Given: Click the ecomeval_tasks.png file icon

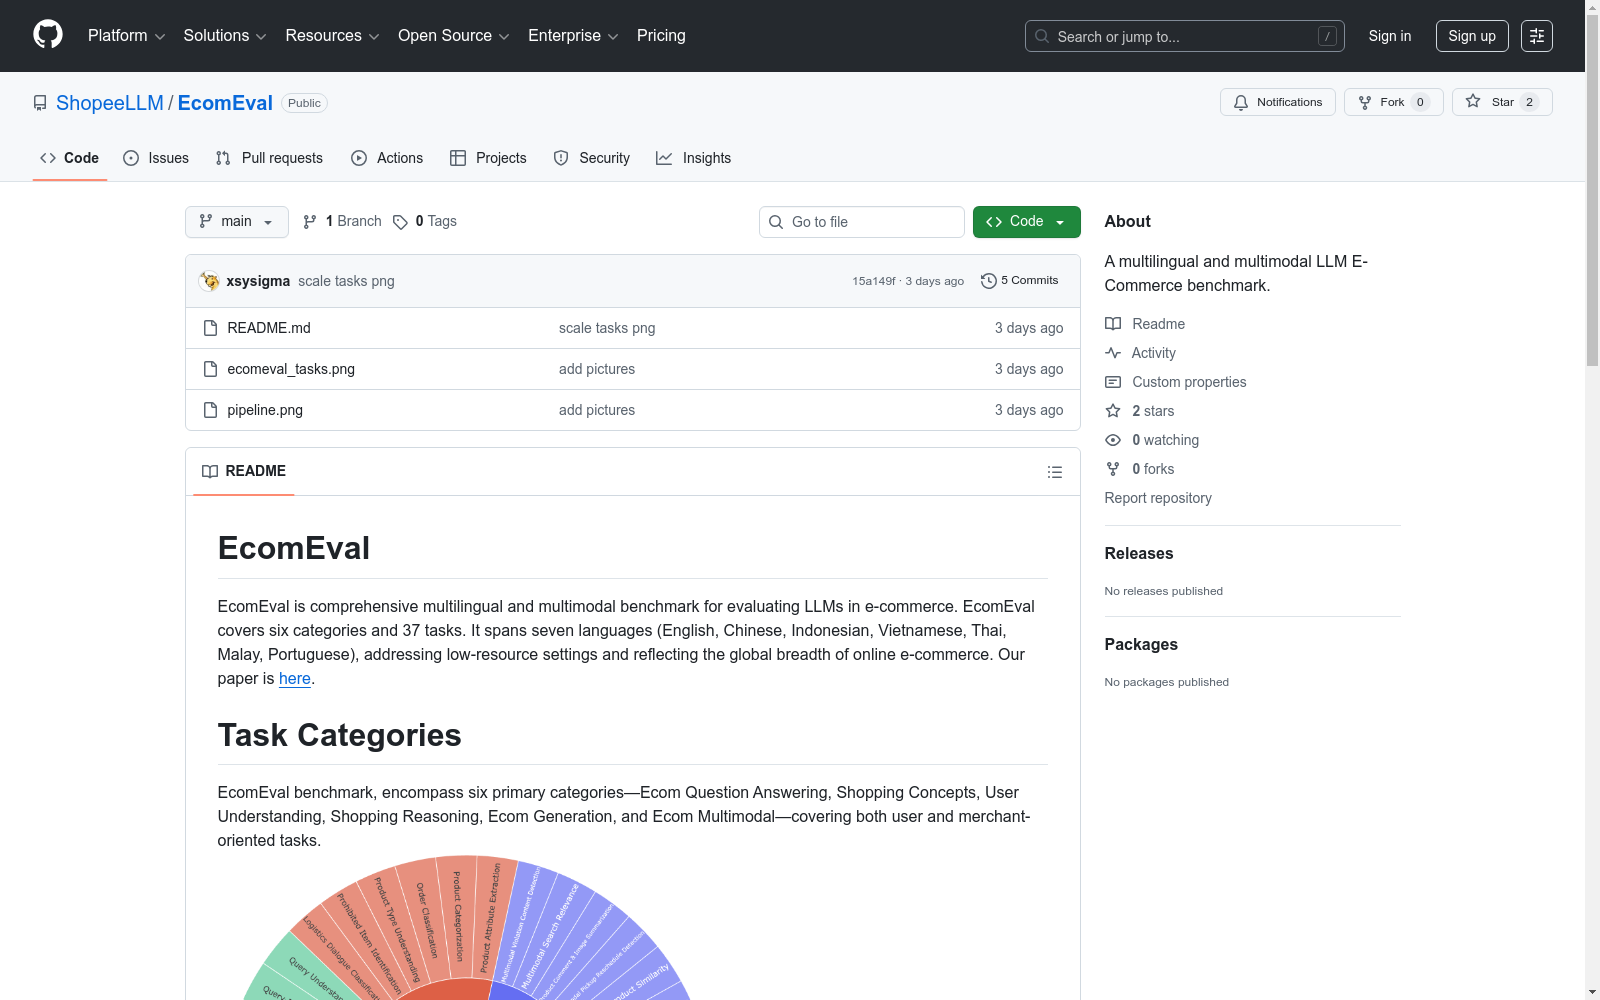Looking at the screenshot, I should click(210, 369).
